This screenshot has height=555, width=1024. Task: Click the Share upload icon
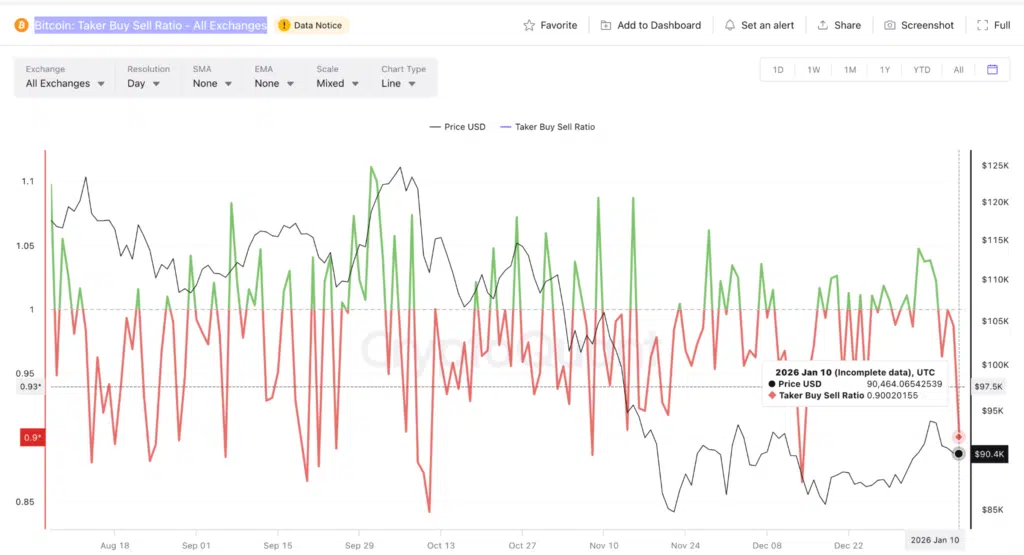pyautogui.click(x=822, y=25)
